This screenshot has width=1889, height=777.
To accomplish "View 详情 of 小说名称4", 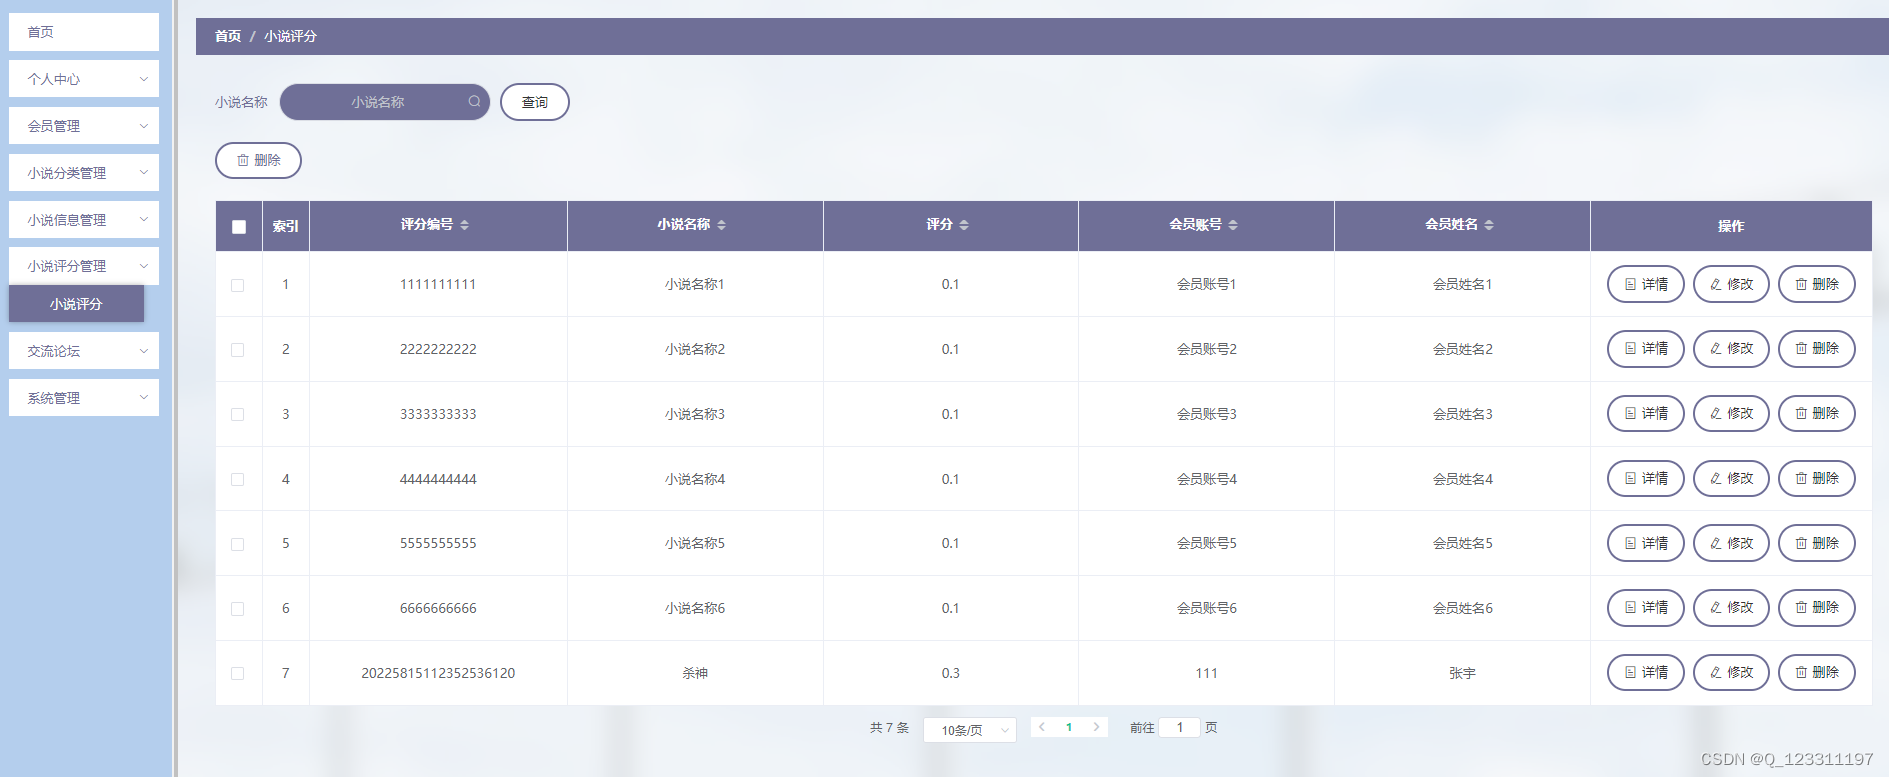I will click(1645, 478).
